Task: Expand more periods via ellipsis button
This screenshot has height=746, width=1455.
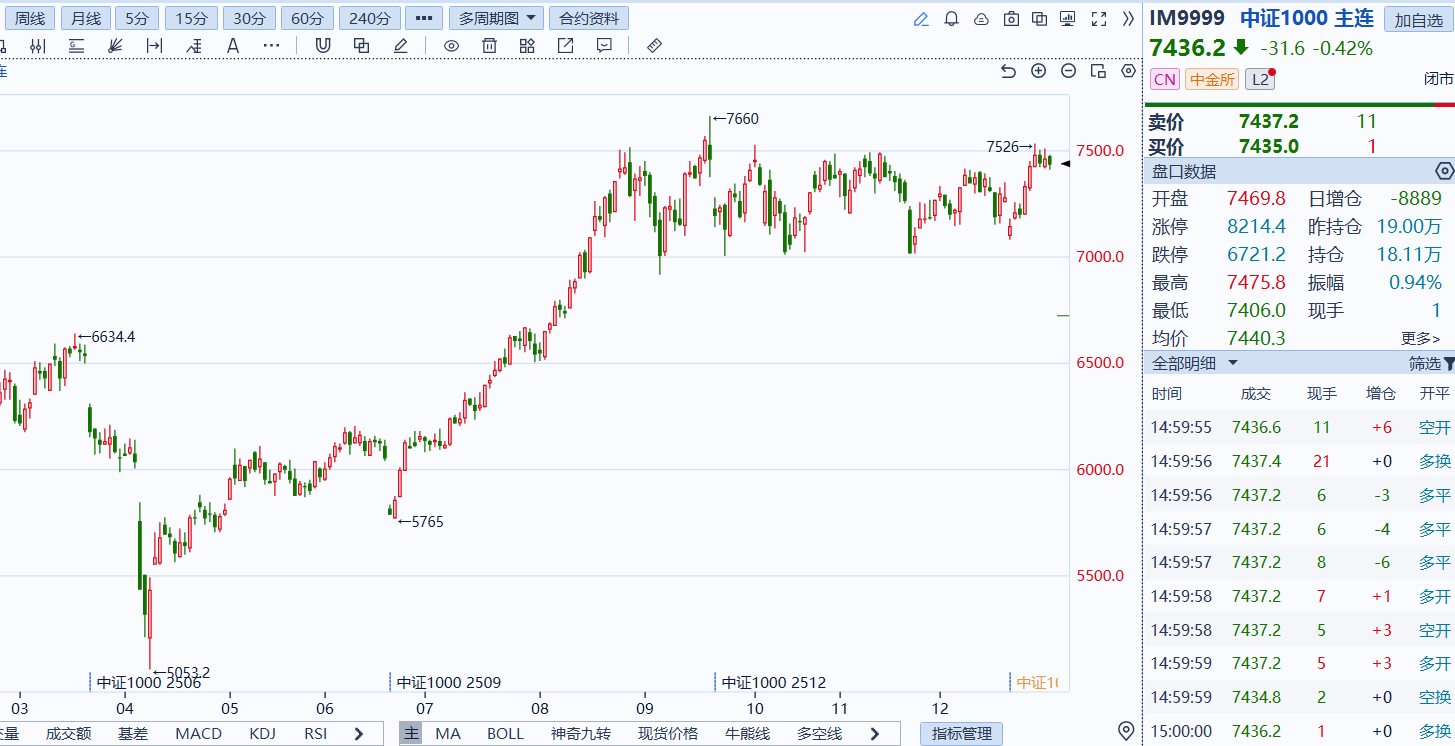Action: [422, 18]
